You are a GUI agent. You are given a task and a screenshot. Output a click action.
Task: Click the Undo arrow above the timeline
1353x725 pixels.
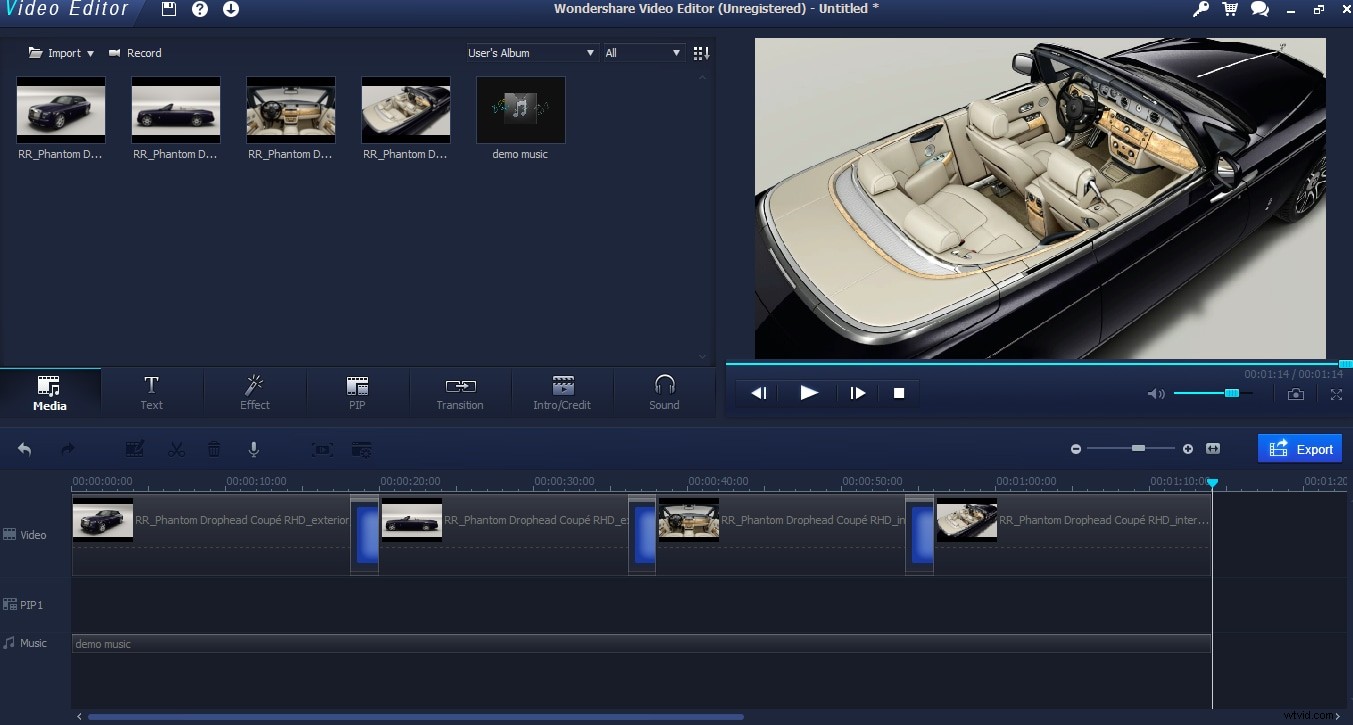pos(24,448)
